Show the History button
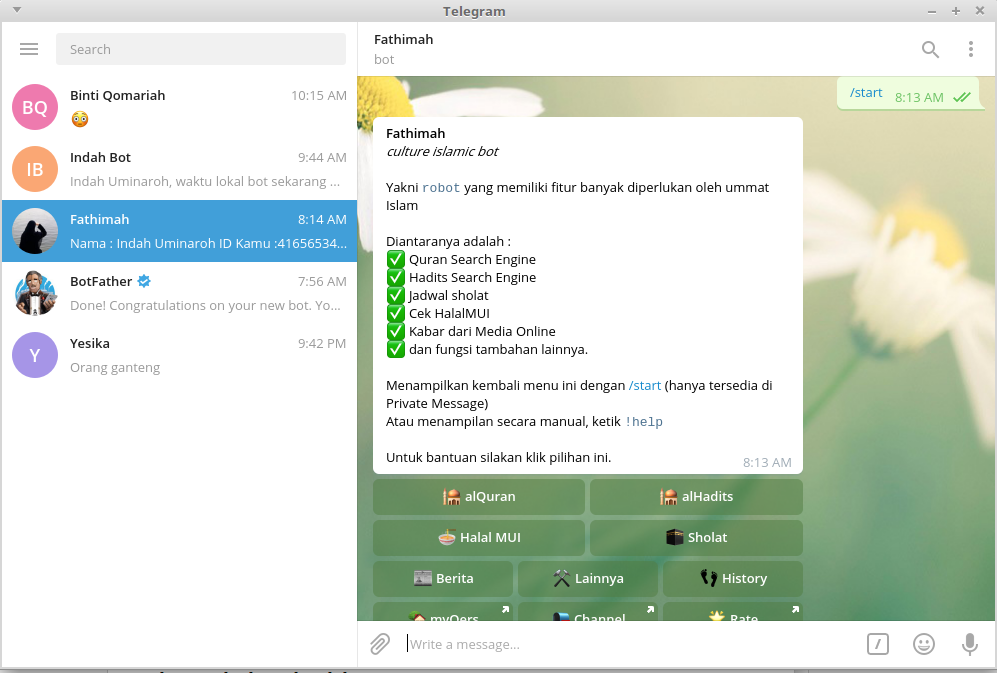Image resolution: width=997 pixels, height=673 pixels. click(732, 578)
